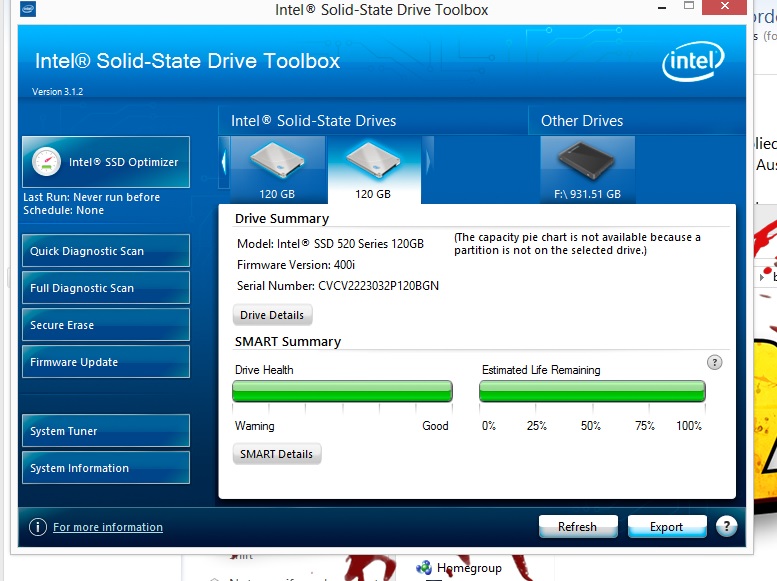Select the first 120 GB Intel SSD
The width and height of the screenshot is (777, 581).
coord(278,170)
